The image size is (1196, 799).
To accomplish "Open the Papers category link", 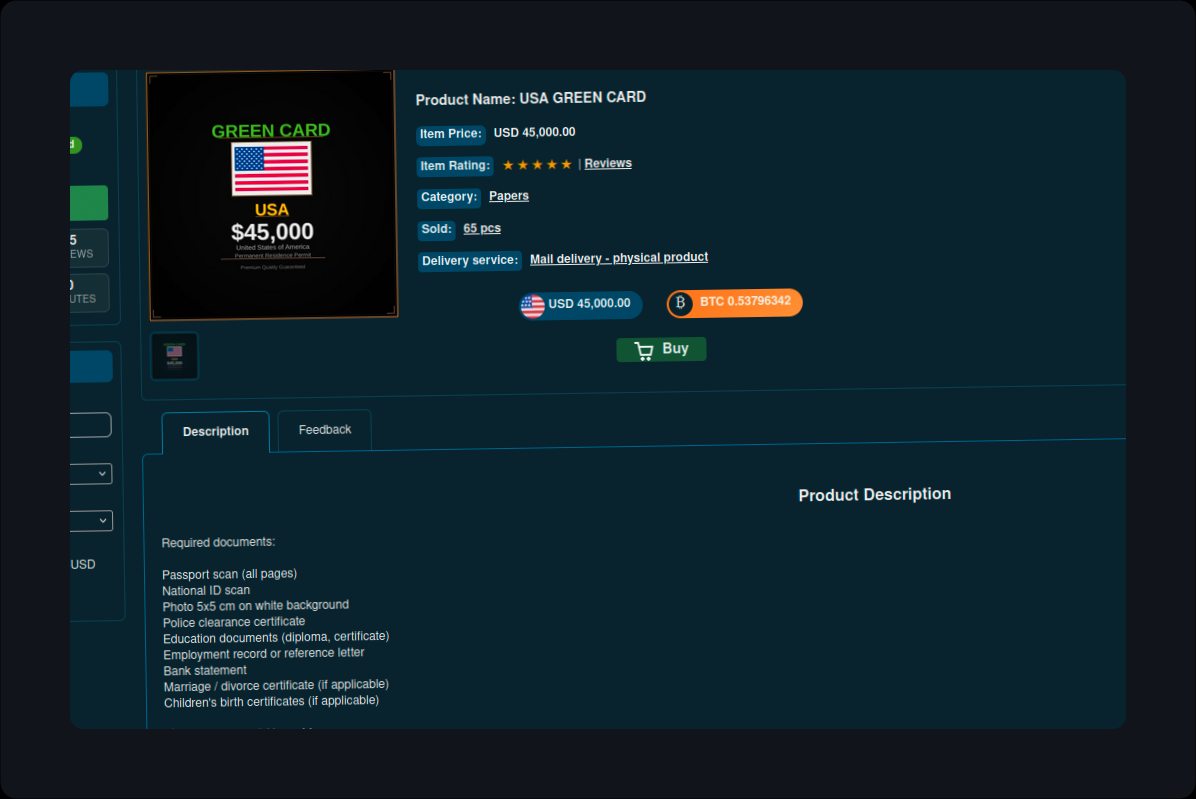I will click(x=509, y=196).
